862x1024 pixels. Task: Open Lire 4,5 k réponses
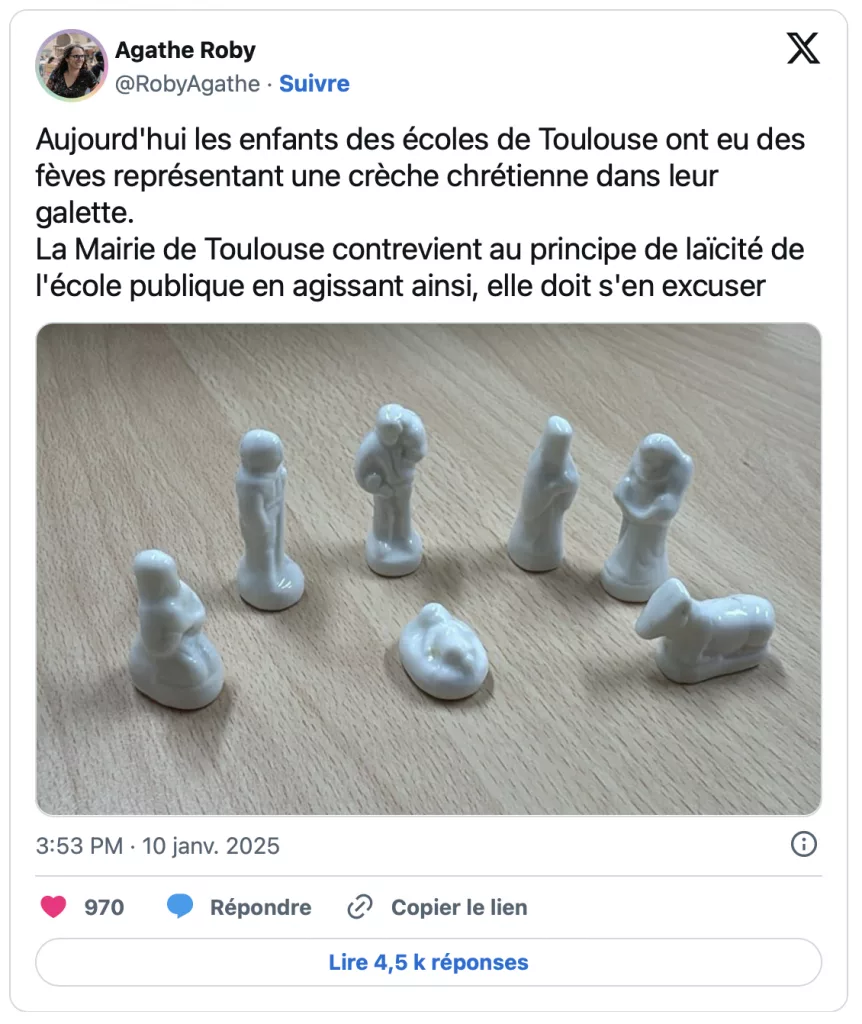(428, 962)
